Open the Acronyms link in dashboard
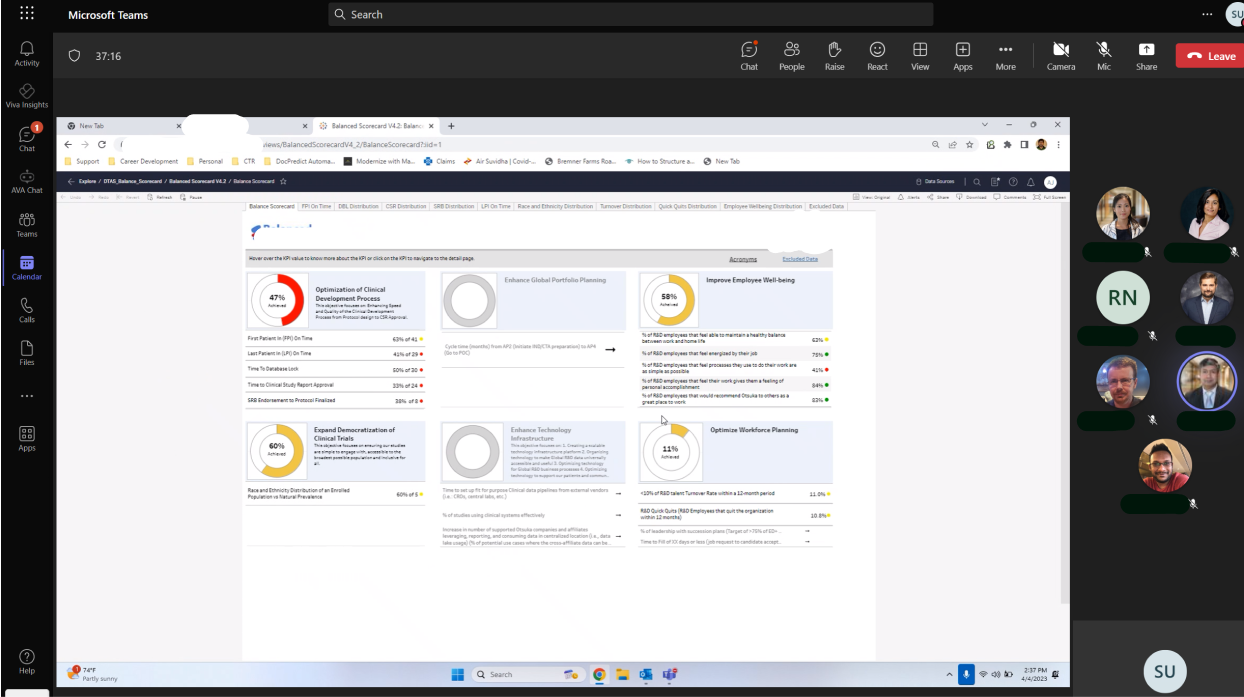 (743, 259)
